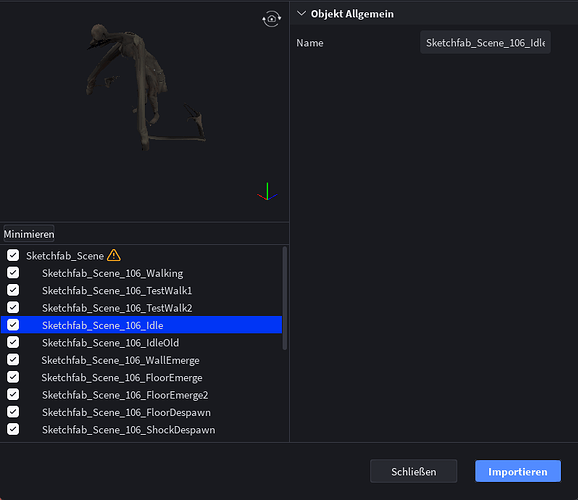Image resolution: width=578 pixels, height=500 pixels.
Task: Uncheck the Sketchfab_Scene_106_FloorEmerge checkbox
Action: (13, 377)
